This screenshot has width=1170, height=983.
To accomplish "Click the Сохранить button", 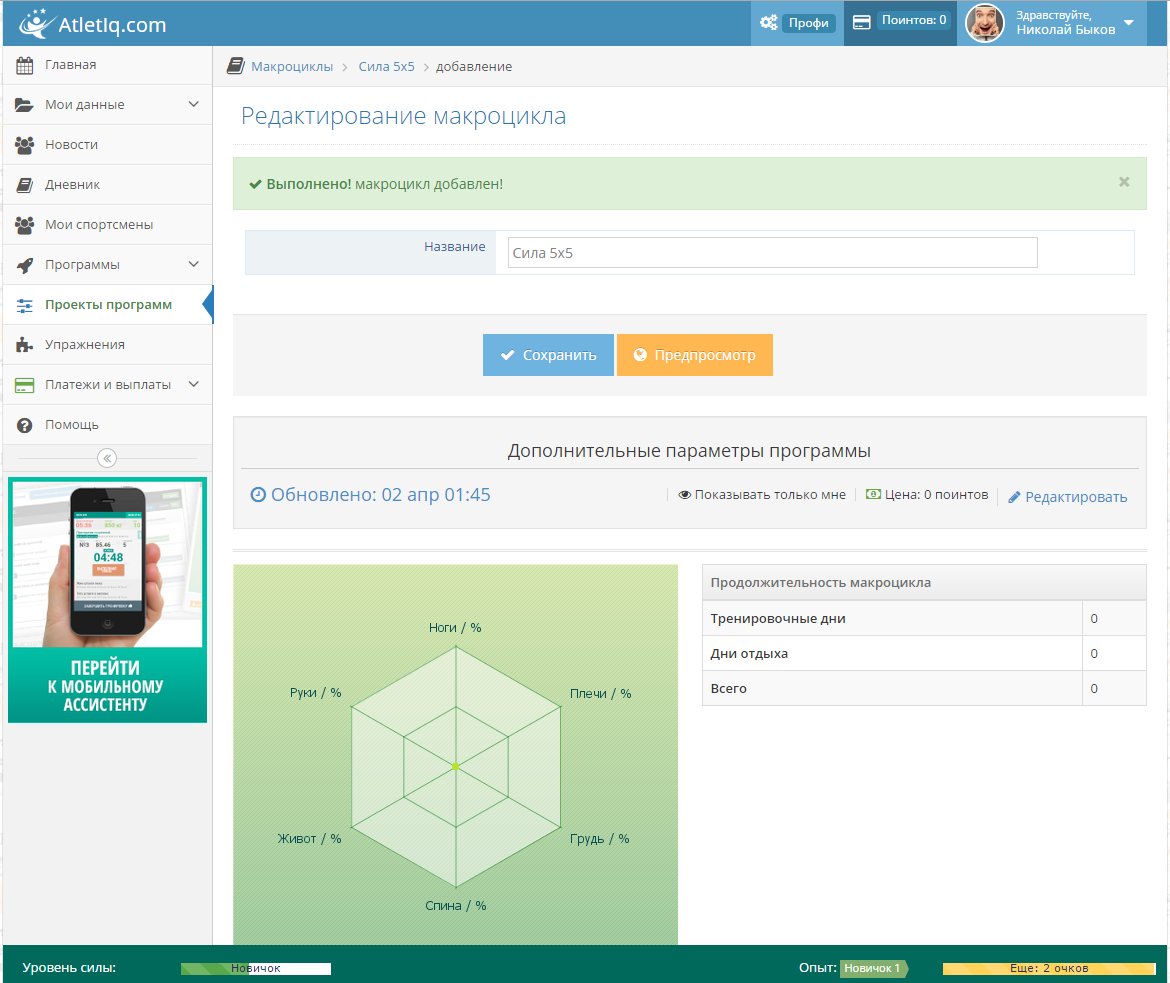I will tap(548, 355).
